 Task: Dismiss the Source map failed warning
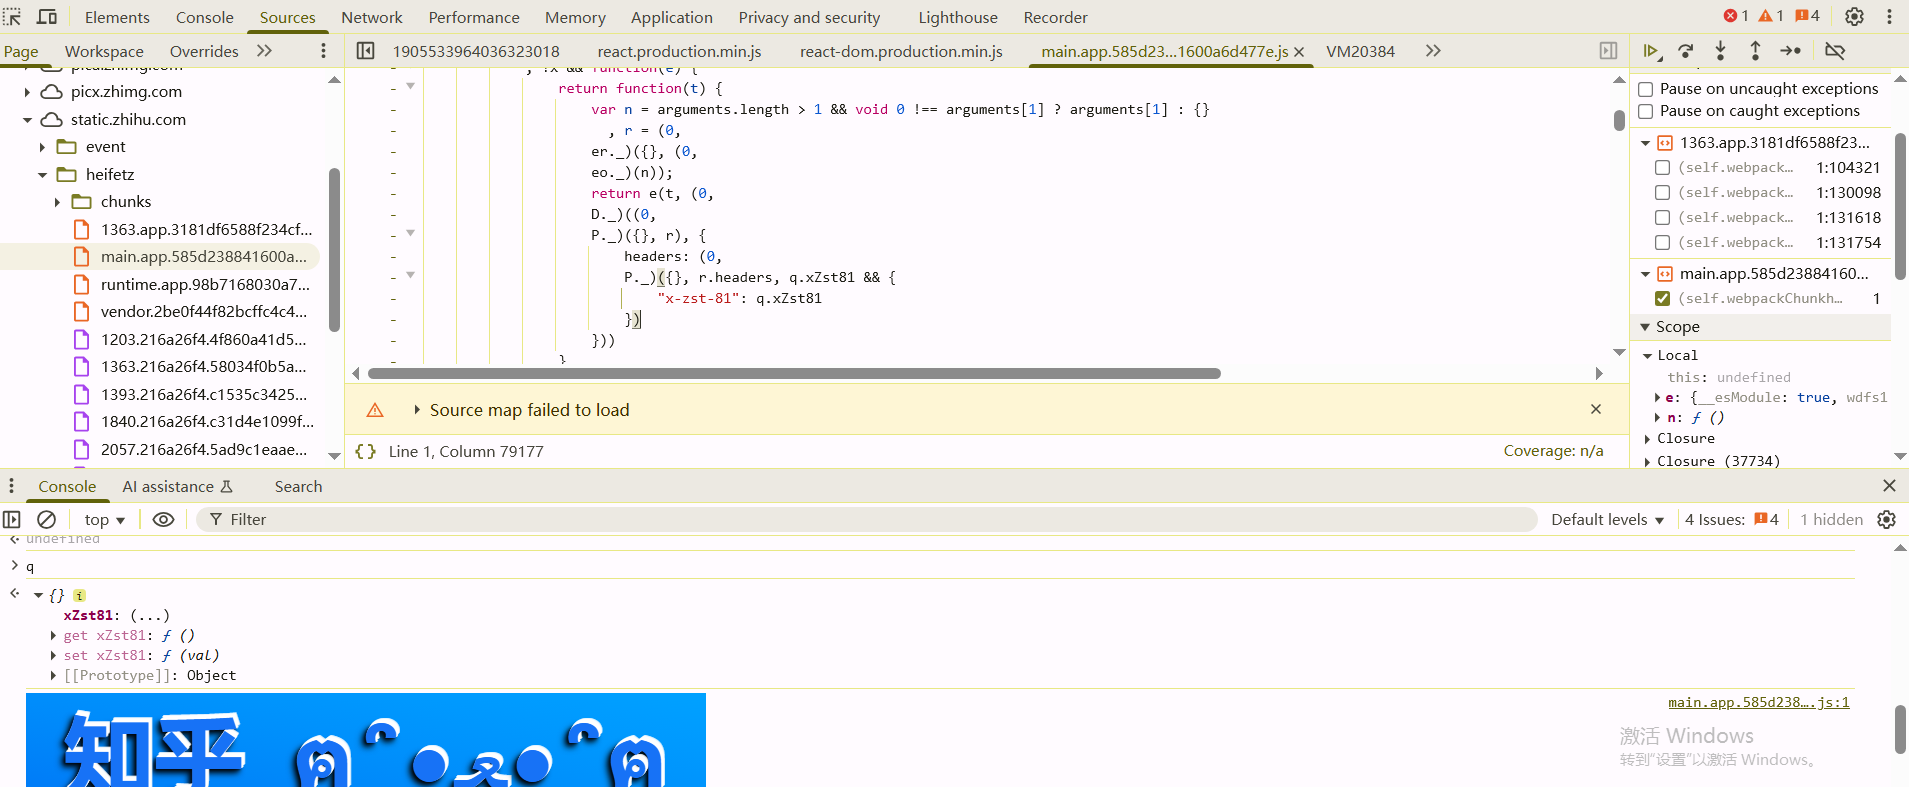click(1596, 409)
